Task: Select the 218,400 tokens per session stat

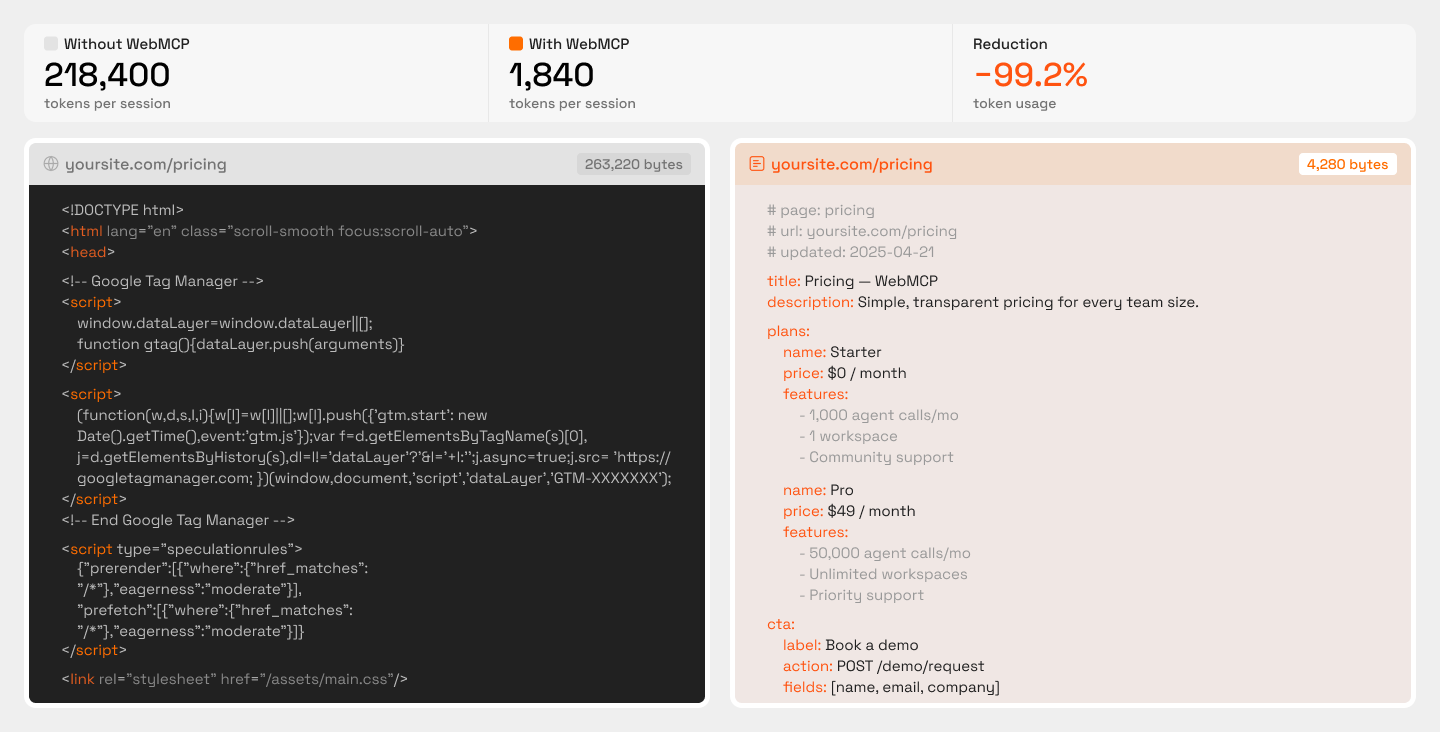Action: (x=107, y=74)
